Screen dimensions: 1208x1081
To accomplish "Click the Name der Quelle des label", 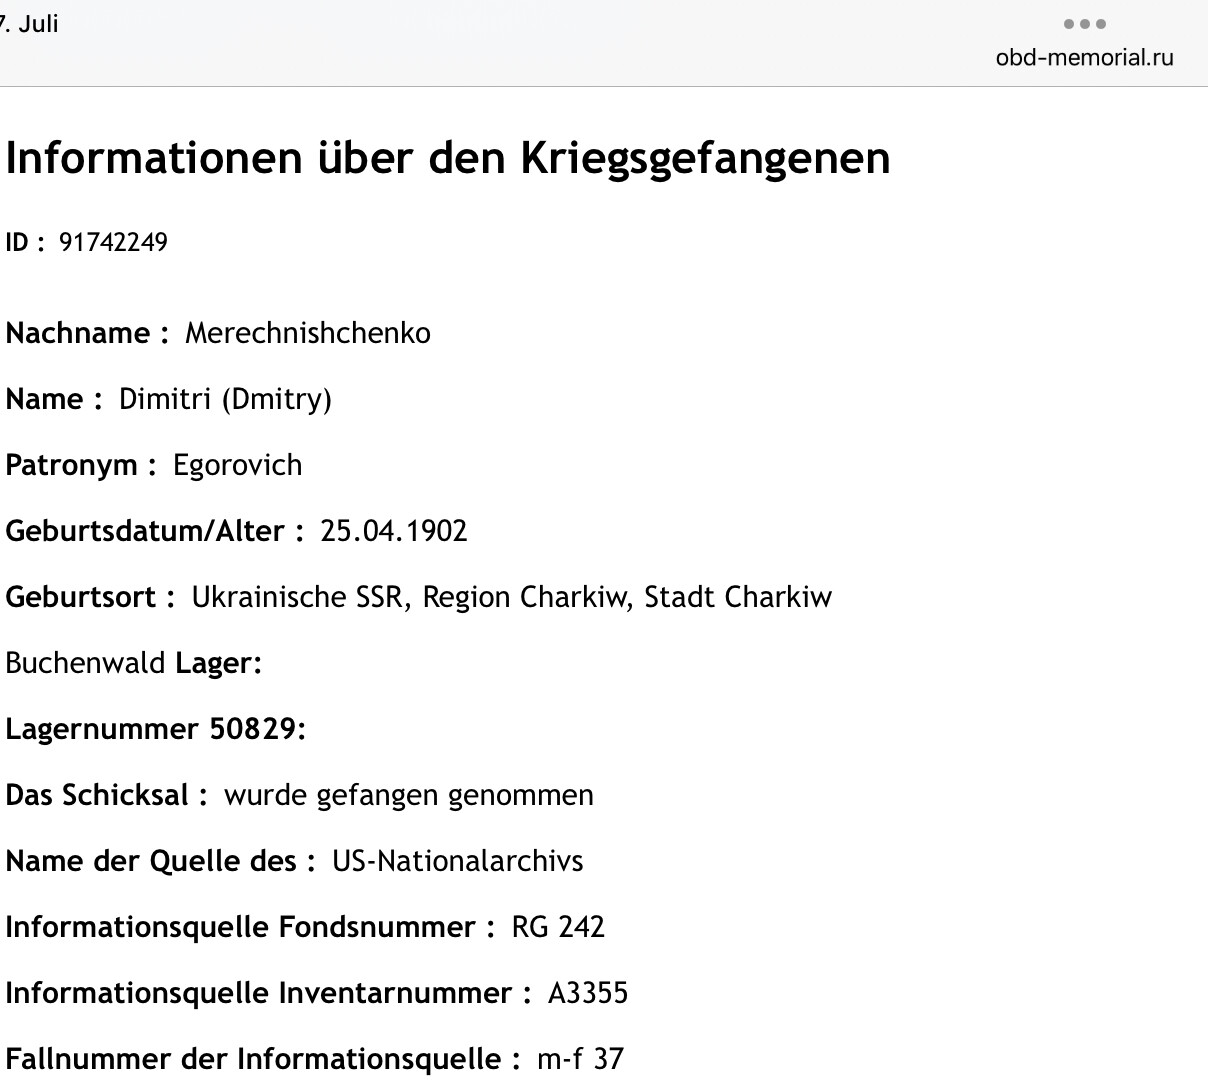I will (161, 861).
